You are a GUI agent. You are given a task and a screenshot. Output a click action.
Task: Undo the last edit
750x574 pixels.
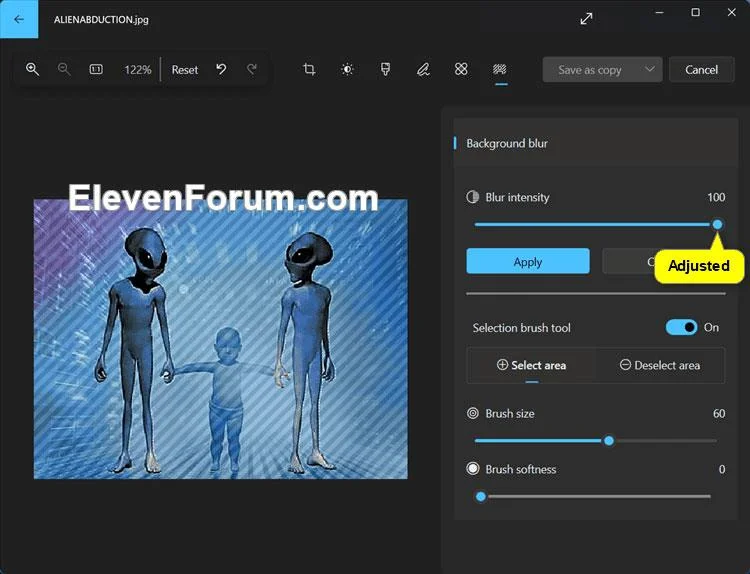[221, 69]
